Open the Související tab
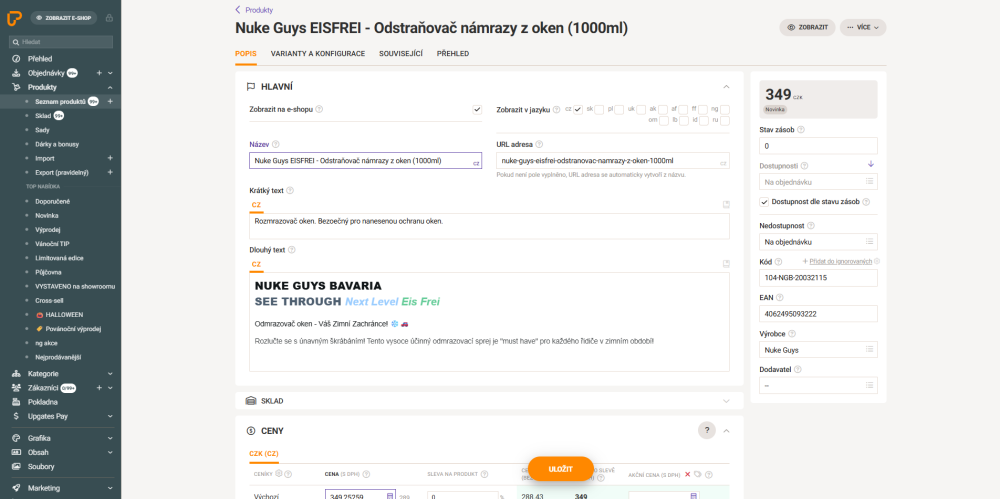Screen dimensions: 1000x499 coord(400,53)
